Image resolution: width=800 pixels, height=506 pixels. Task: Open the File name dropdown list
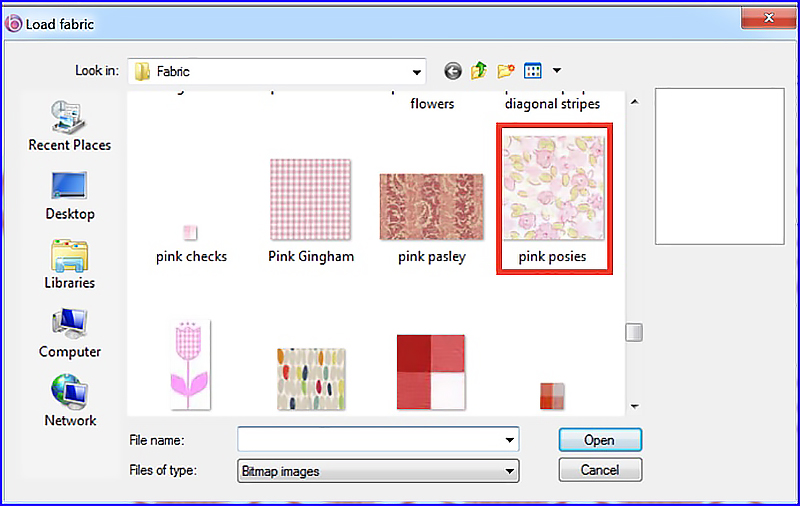coord(510,439)
